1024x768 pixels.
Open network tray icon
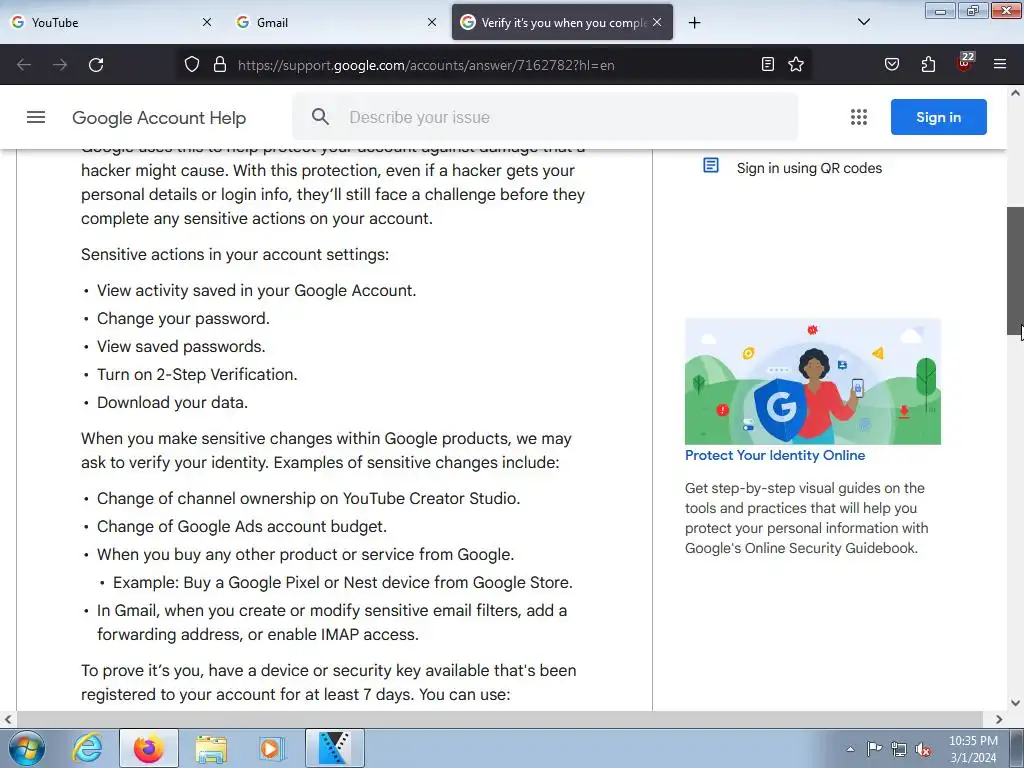tap(899, 749)
